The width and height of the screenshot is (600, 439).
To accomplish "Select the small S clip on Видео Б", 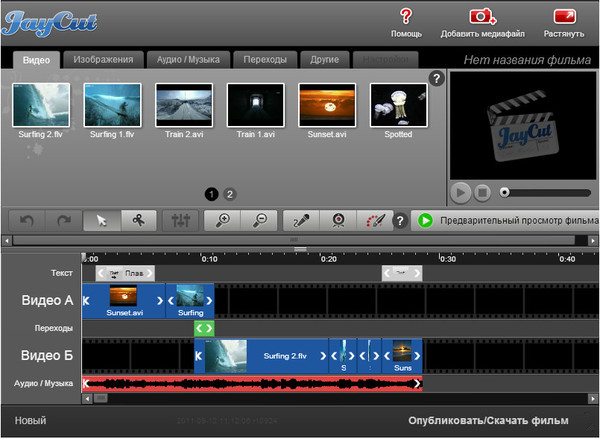I will pyautogui.click(x=343, y=356).
